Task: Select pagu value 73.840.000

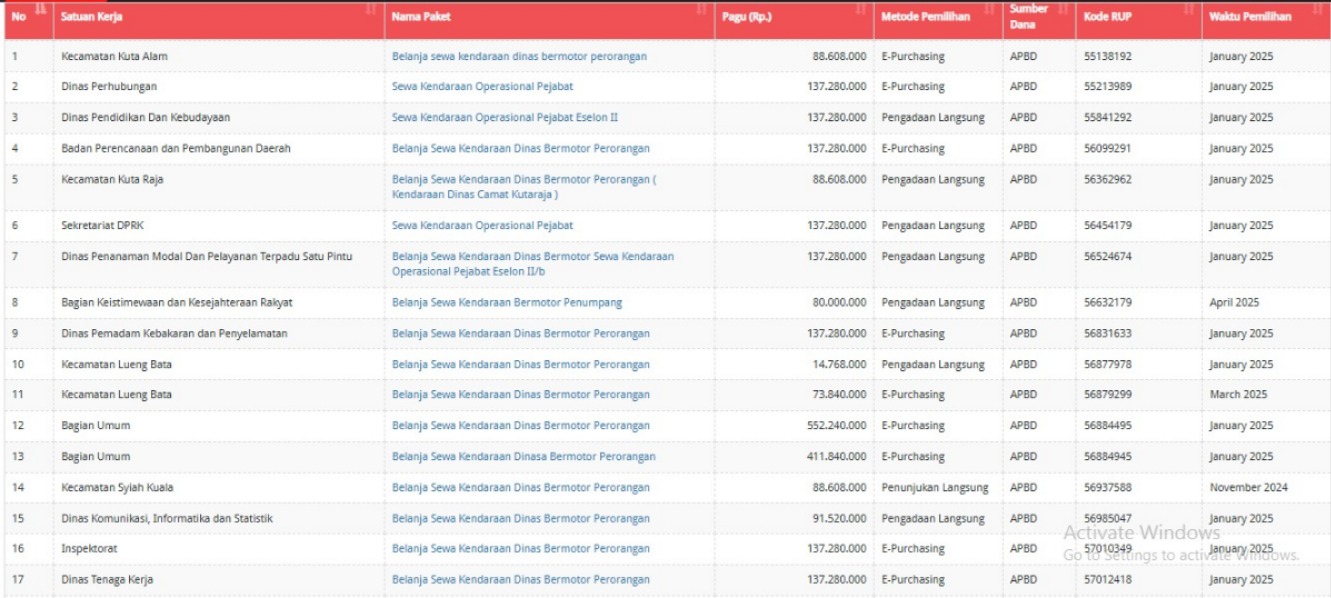Action: [839, 394]
